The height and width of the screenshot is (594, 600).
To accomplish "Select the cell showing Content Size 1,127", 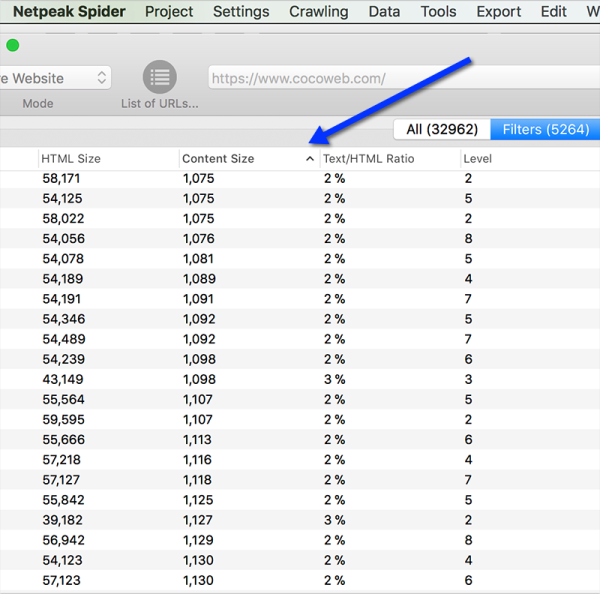I will pos(198,520).
